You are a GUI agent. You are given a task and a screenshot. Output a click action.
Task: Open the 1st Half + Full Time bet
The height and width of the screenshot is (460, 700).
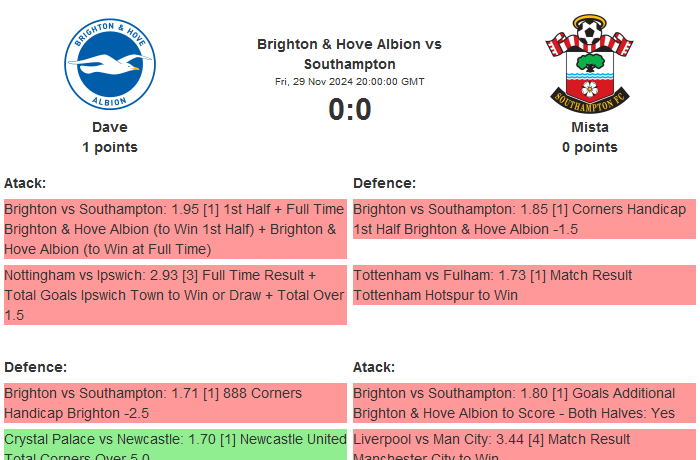point(175,229)
